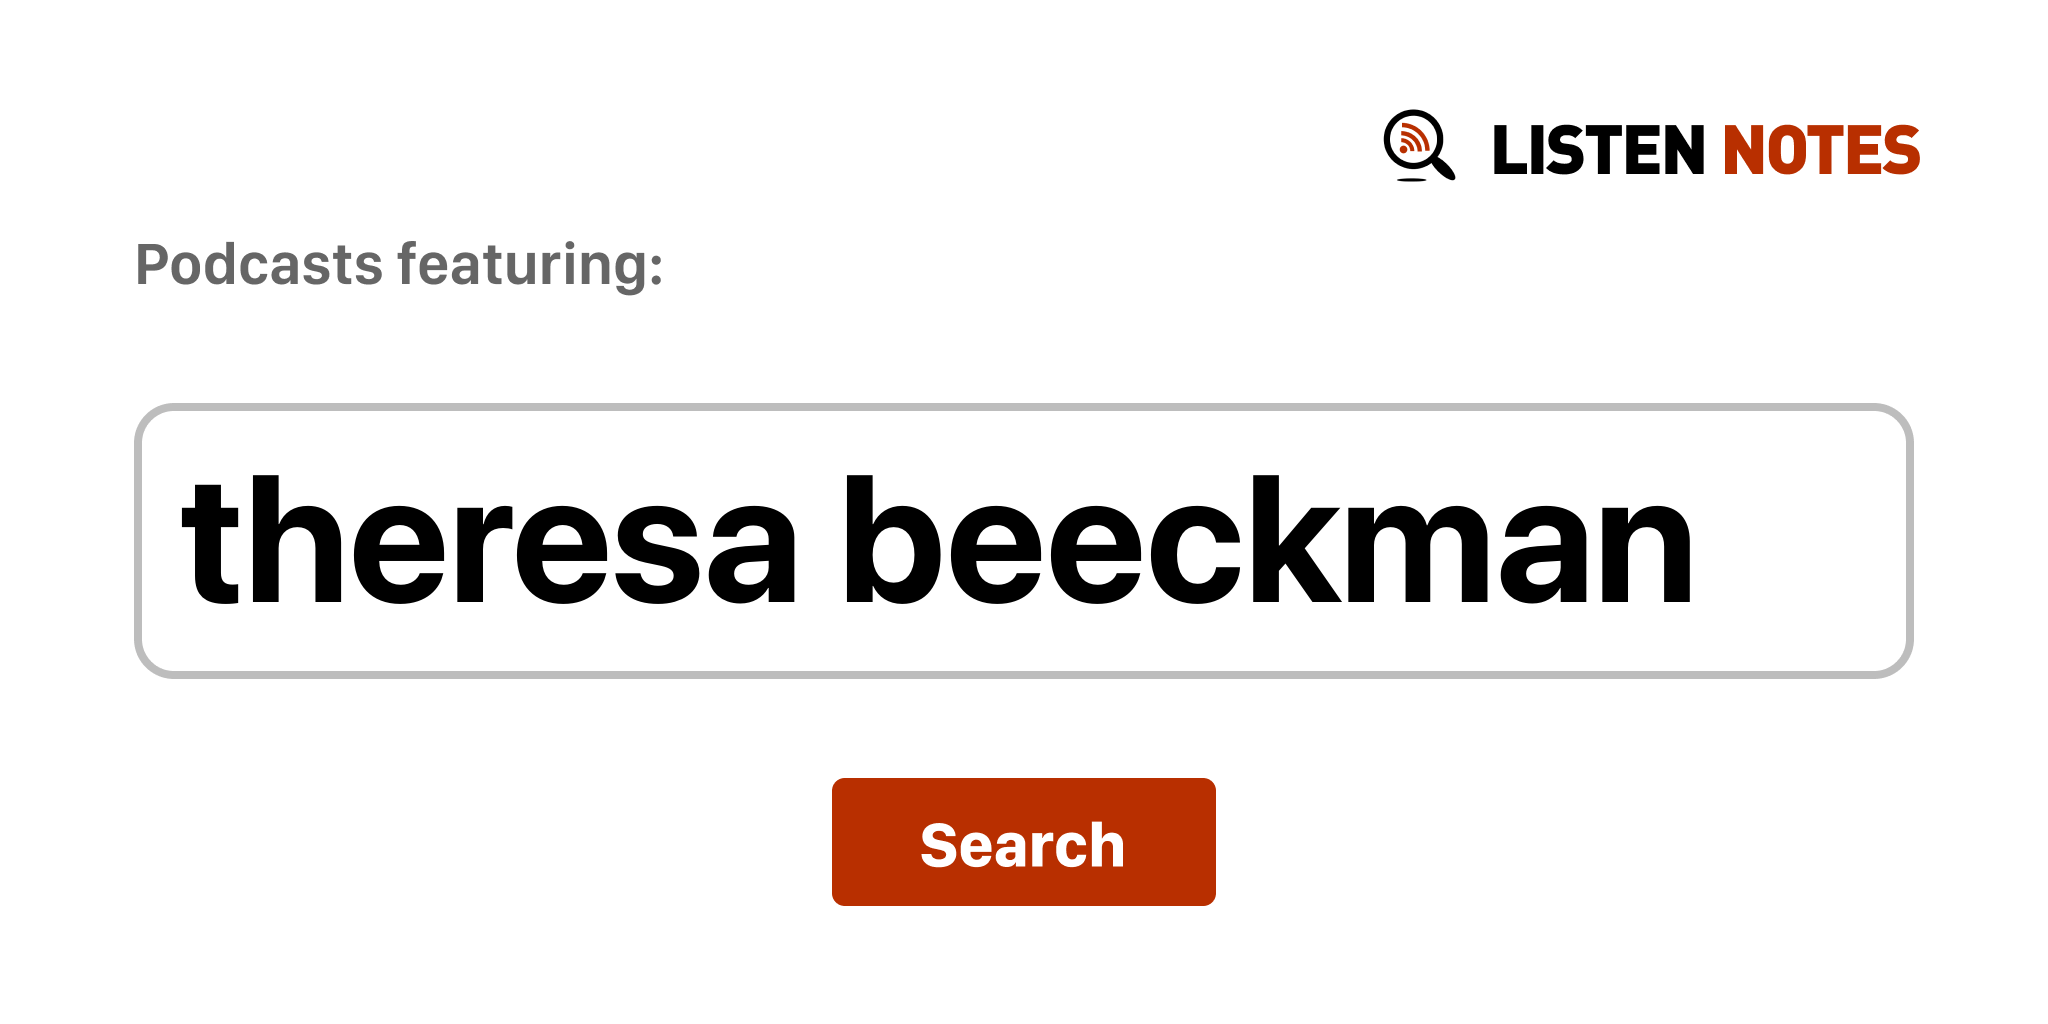
Task: Place cursor after "beeckman" in the text field
Action: [1698, 541]
